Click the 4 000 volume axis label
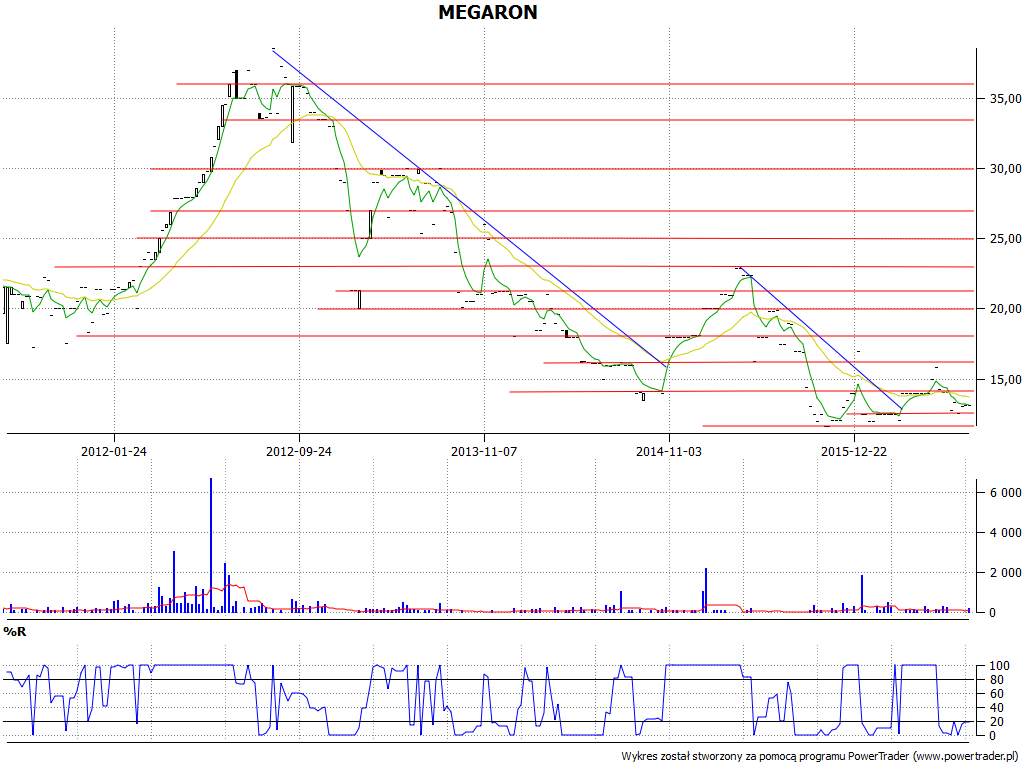The height and width of the screenshot is (768, 1024). [x=1006, y=533]
